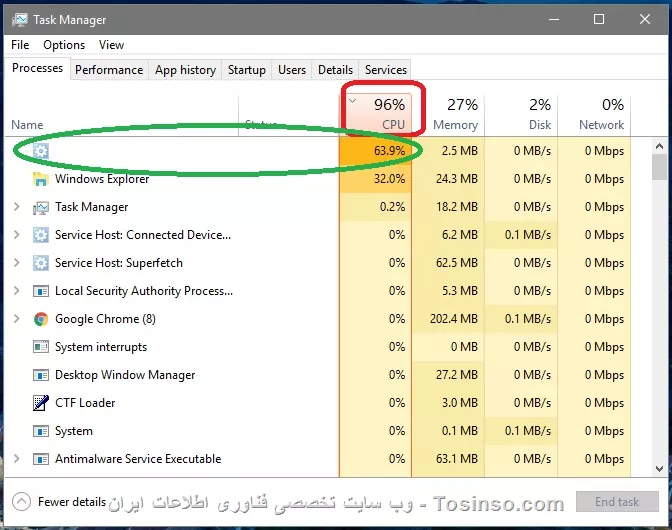Image resolution: width=672 pixels, height=530 pixels.
Task: Click the 202.4 MB memory value
Action: [x=454, y=319]
